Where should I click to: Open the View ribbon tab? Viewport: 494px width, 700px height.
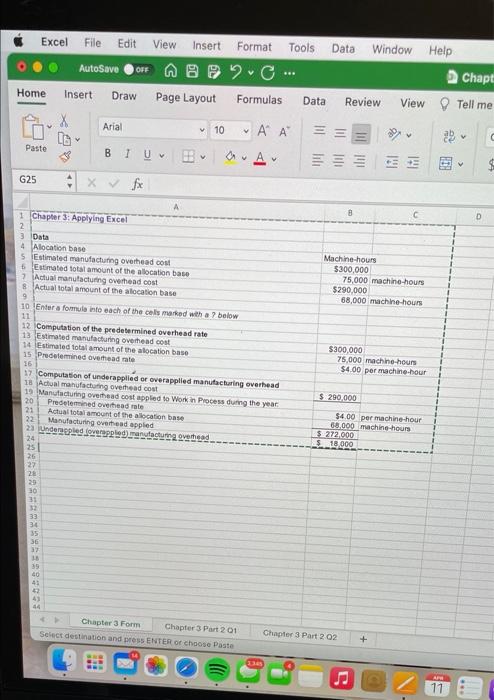pyautogui.click(x=412, y=104)
